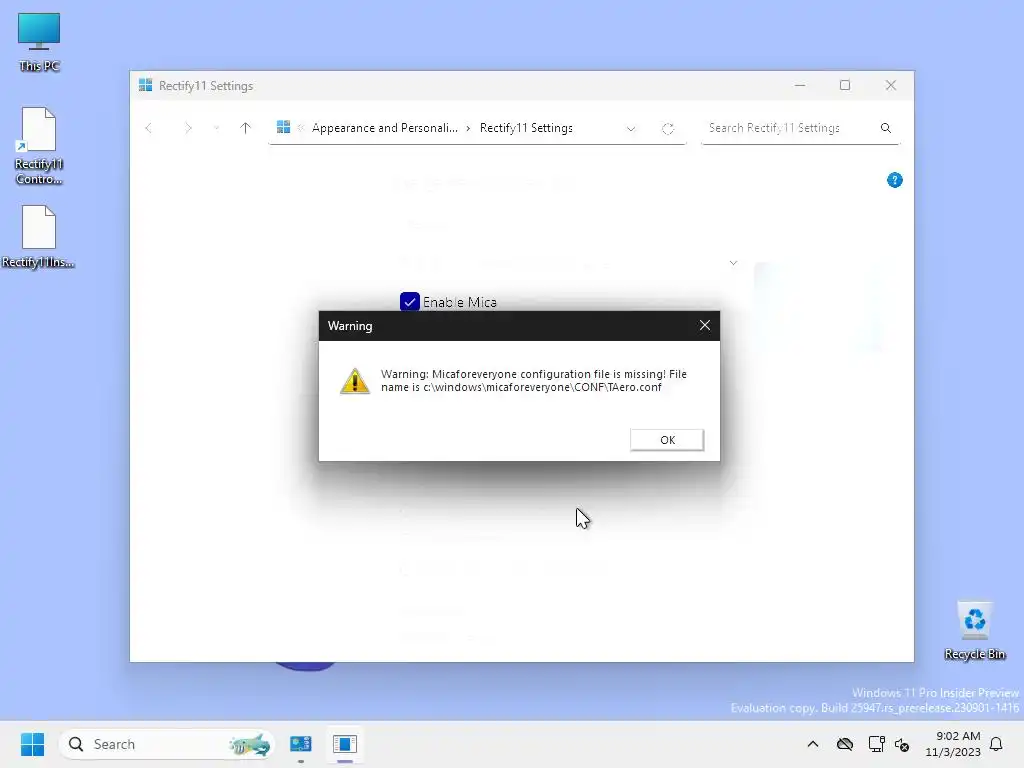Toggle the Enable Mica checkbox
This screenshot has height=768, width=1024.
[x=409, y=302]
